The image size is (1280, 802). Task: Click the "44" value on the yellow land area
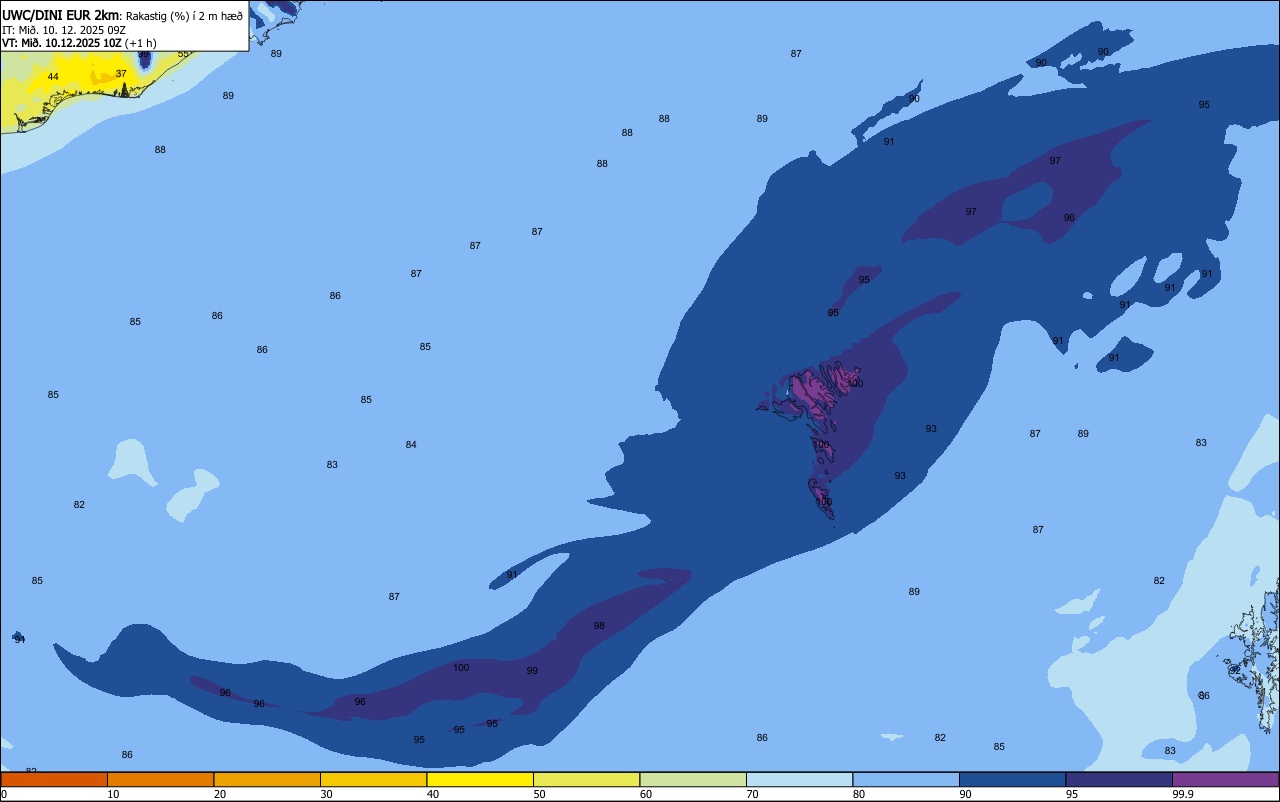click(53, 77)
